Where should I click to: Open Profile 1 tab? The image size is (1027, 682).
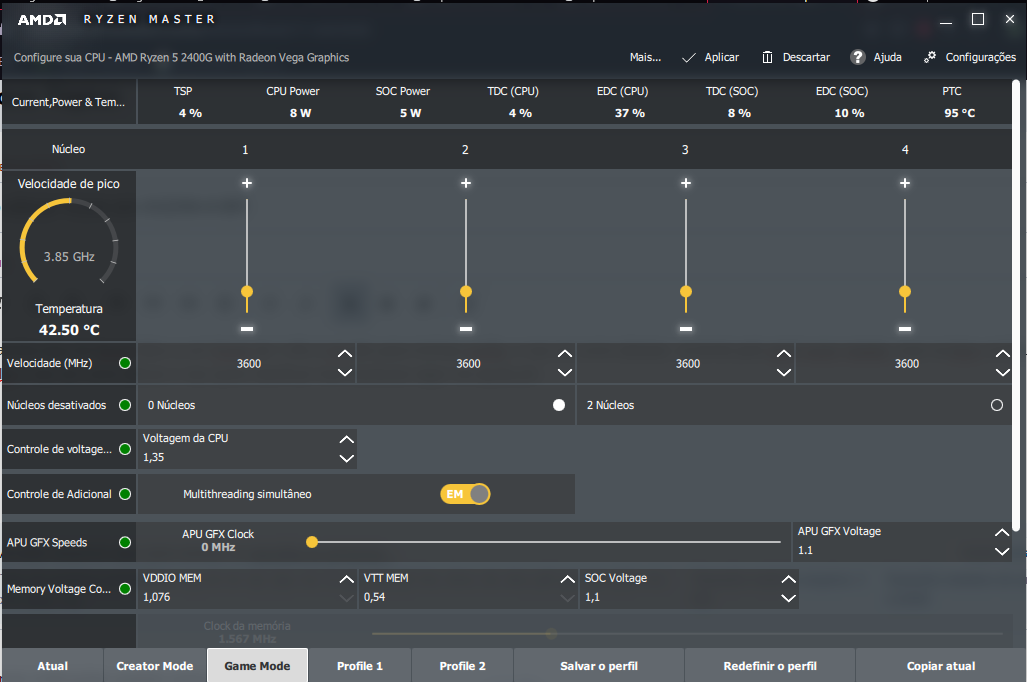(x=360, y=666)
